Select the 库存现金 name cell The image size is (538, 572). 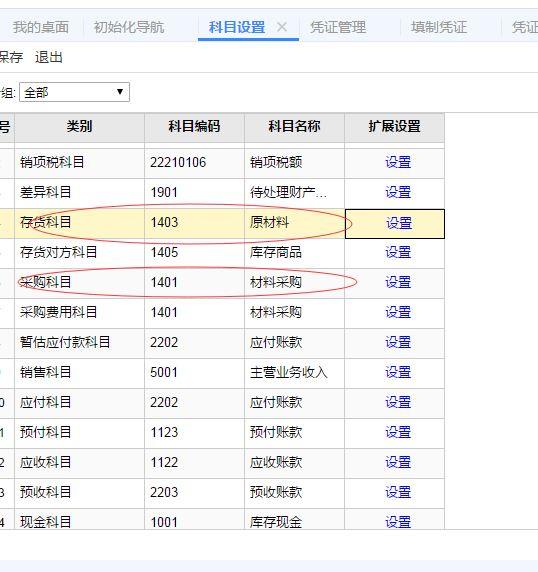coord(294,519)
